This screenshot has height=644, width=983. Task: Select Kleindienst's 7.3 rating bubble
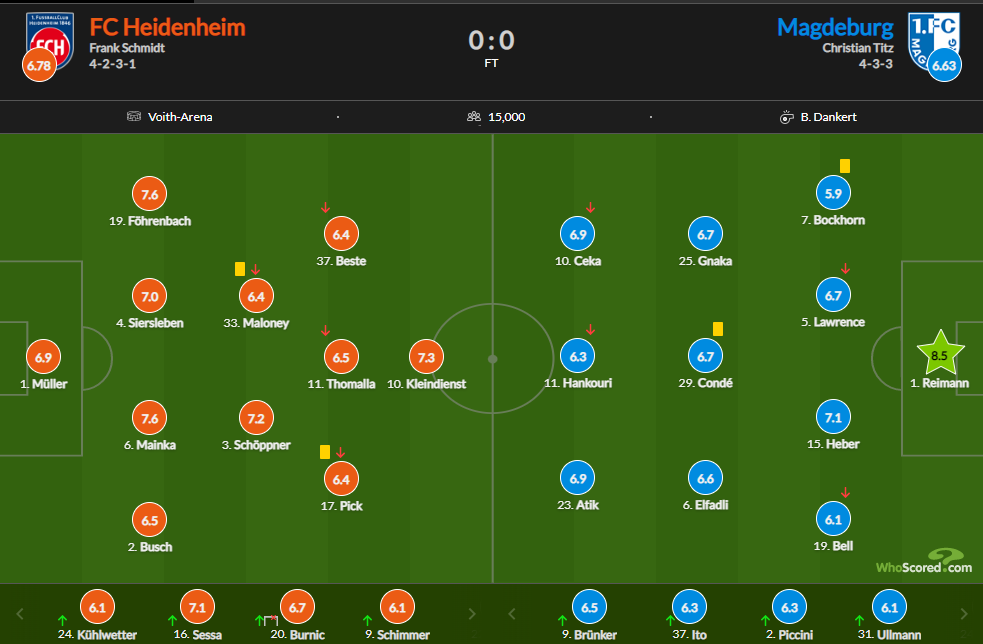pyautogui.click(x=427, y=356)
